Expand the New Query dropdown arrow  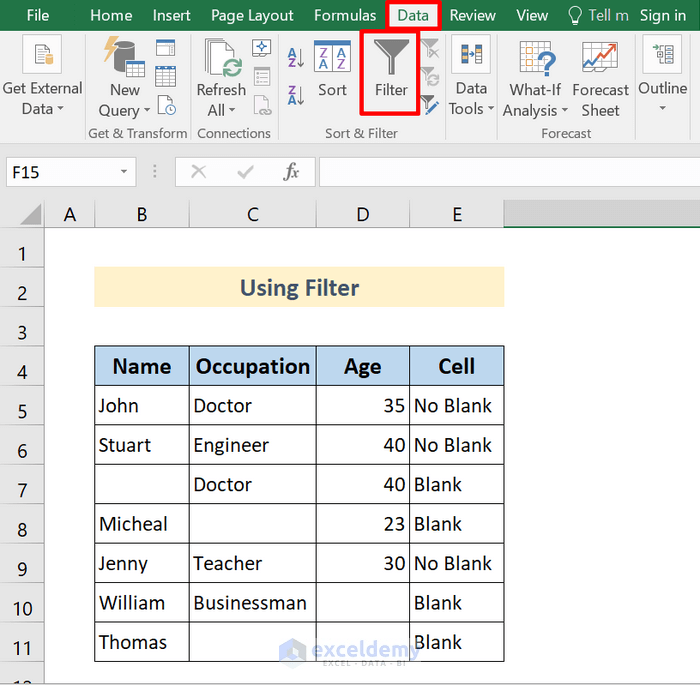pyautogui.click(x=146, y=110)
